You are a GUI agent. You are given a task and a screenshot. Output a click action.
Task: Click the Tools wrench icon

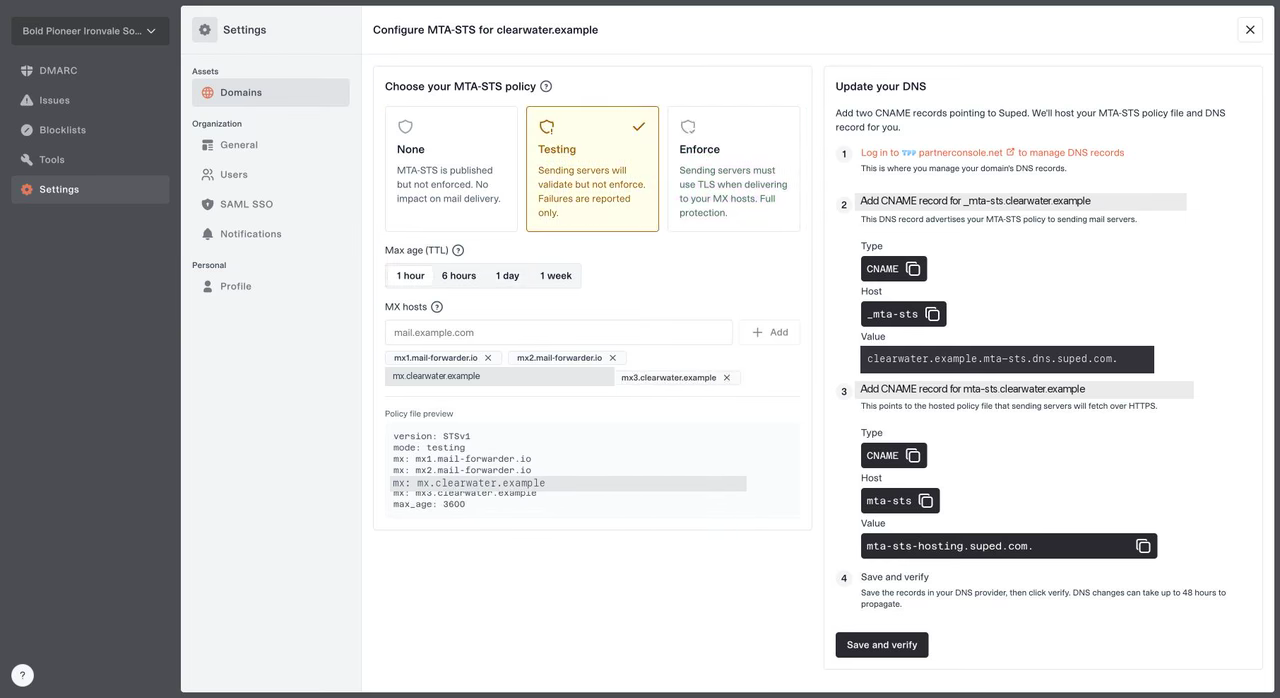tap(27, 160)
